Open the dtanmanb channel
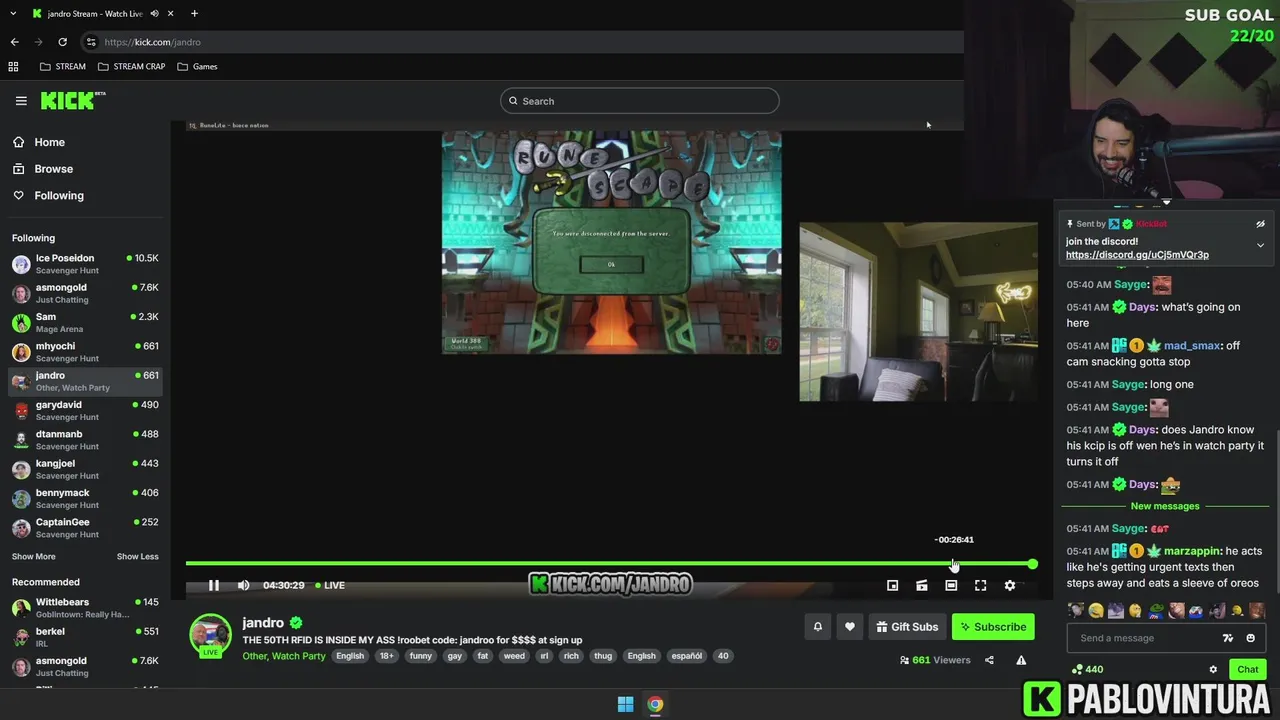Image resolution: width=1280 pixels, height=720 pixels. 85,440
